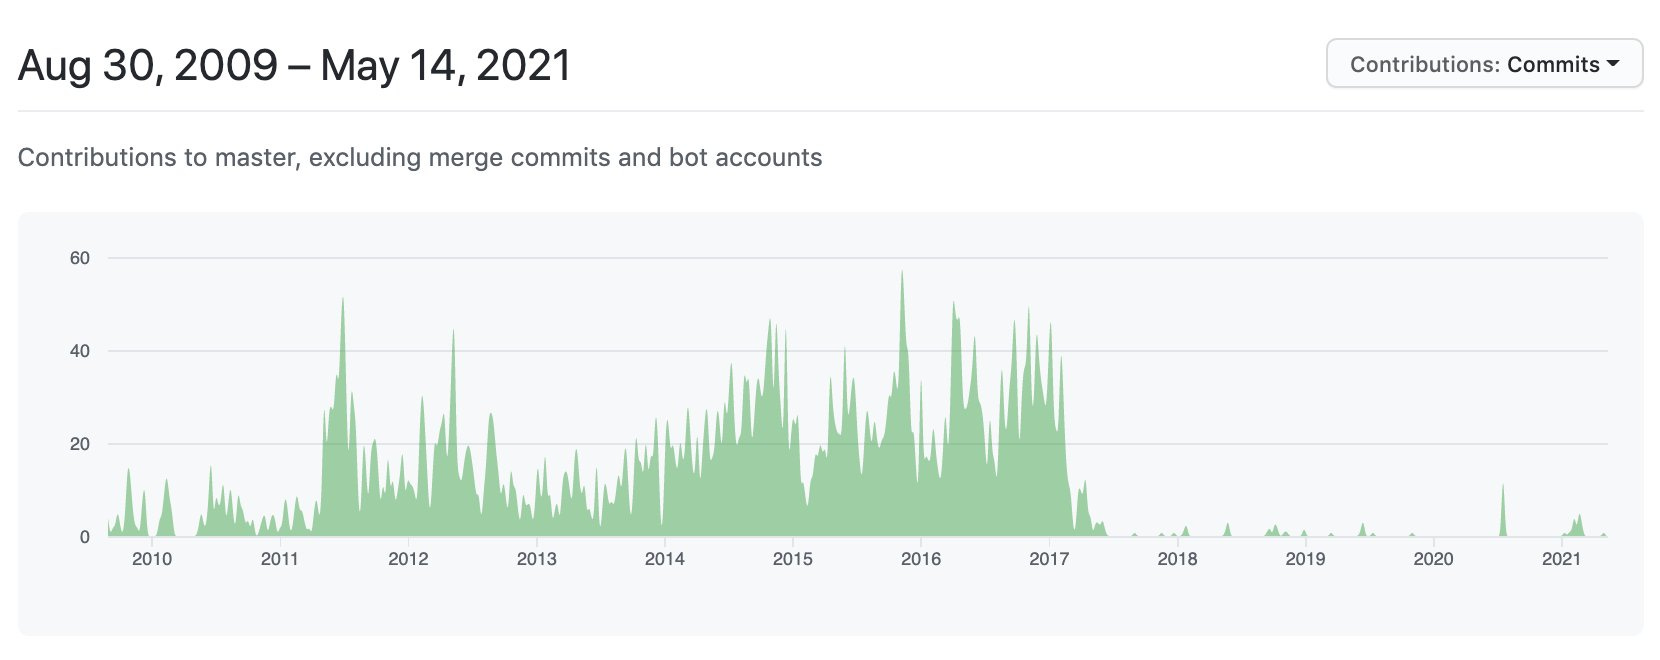
Task: Click the 60 y-axis label
Action: pyautogui.click(x=80, y=258)
